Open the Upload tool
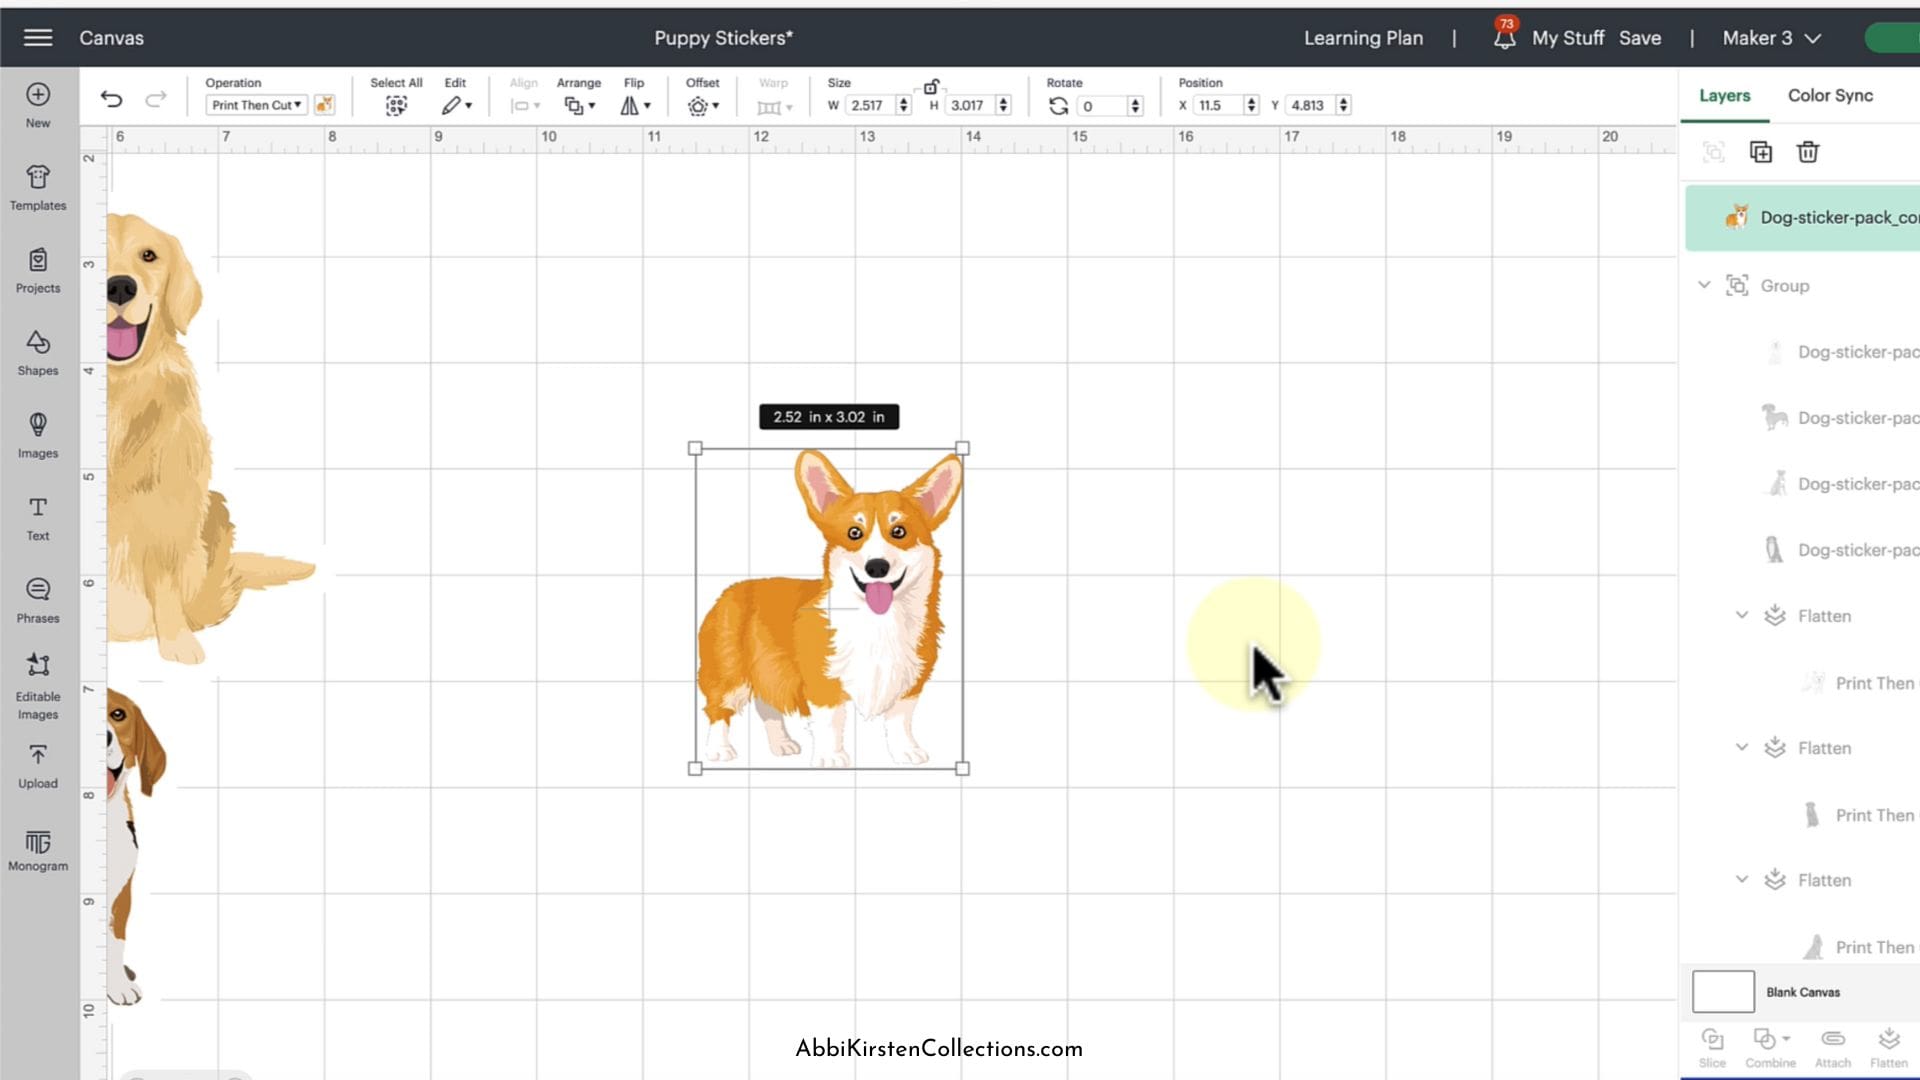1920x1080 pixels. click(38, 766)
